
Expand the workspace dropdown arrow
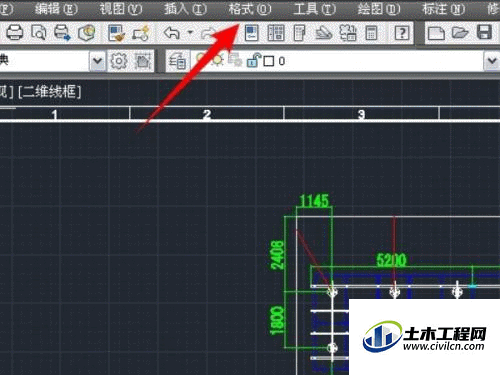coord(97,61)
